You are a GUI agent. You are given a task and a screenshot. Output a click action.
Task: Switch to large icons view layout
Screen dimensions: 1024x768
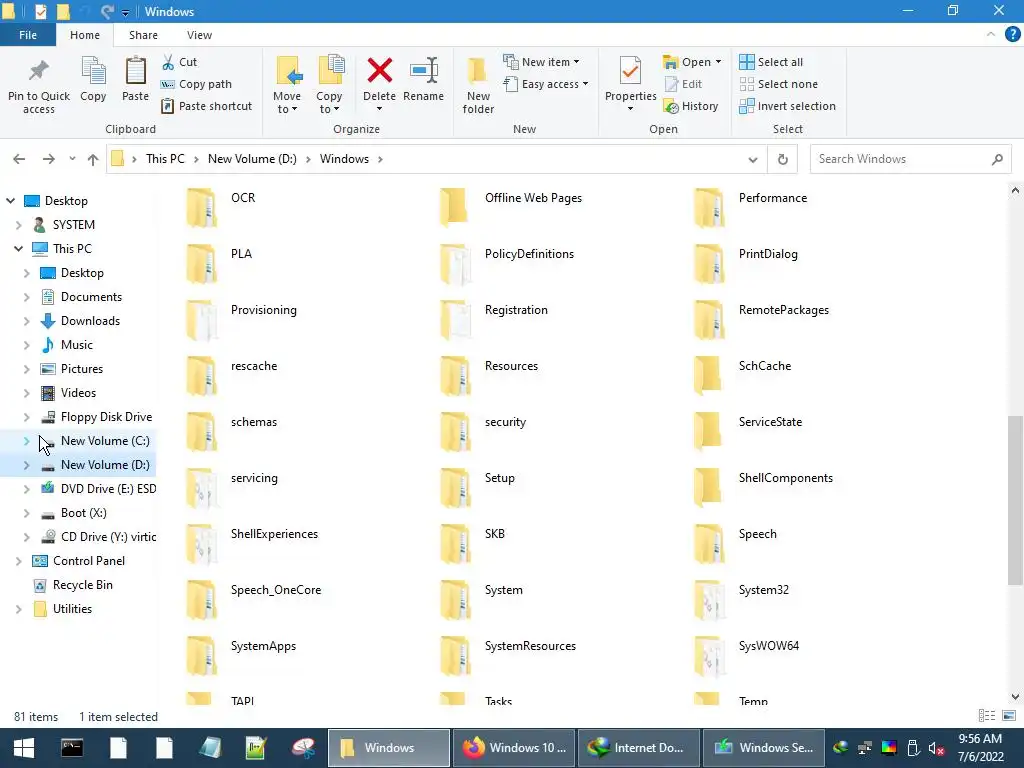[1009, 716]
